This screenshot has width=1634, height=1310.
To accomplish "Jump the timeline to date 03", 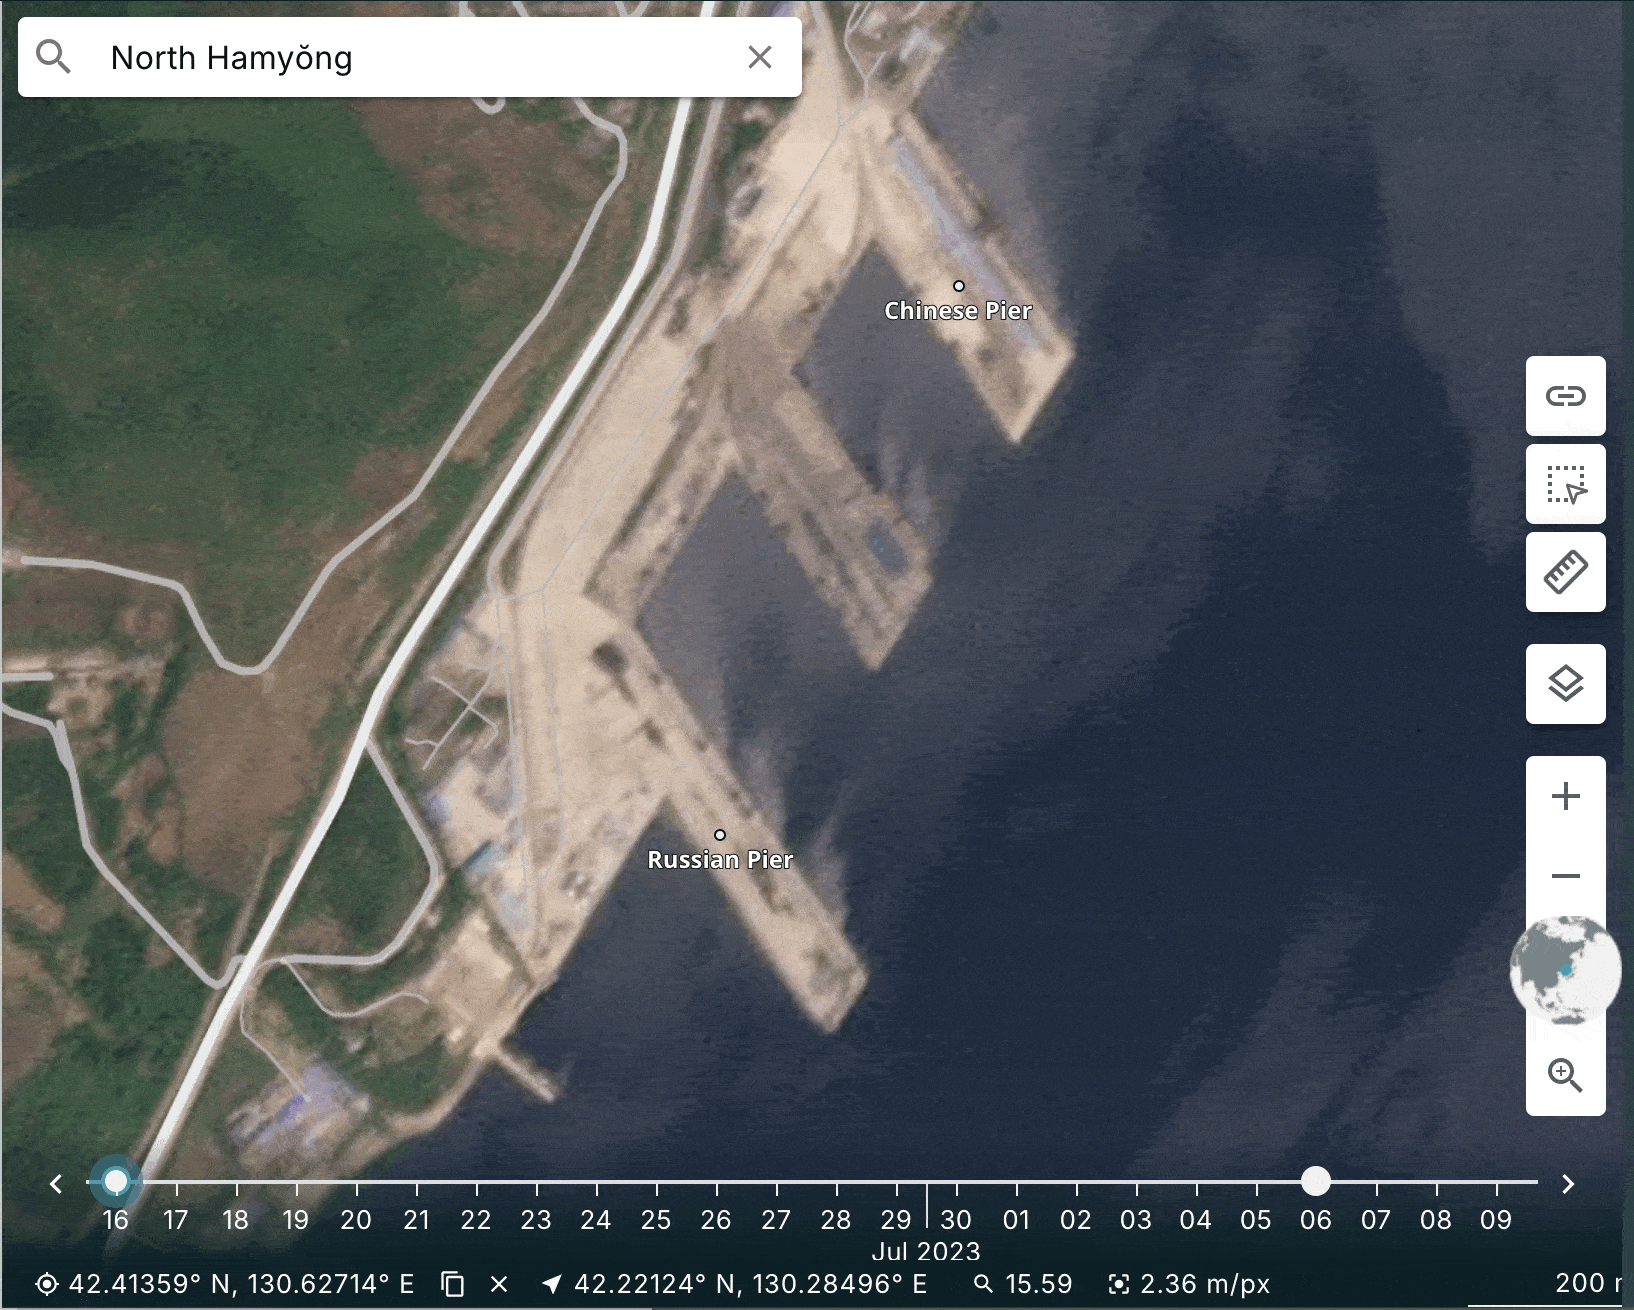I will click(1136, 1219).
